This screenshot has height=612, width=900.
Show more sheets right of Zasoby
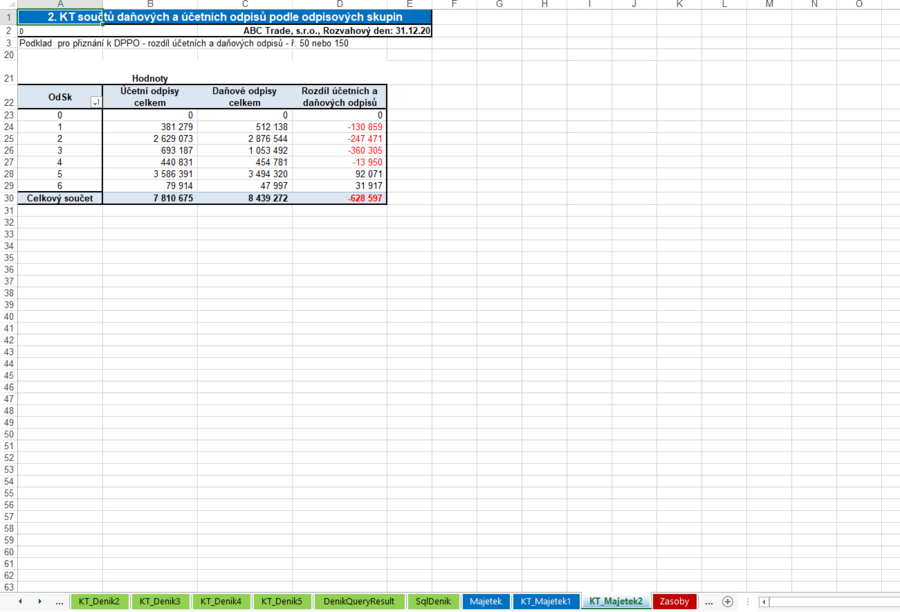(x=708, y=601)
